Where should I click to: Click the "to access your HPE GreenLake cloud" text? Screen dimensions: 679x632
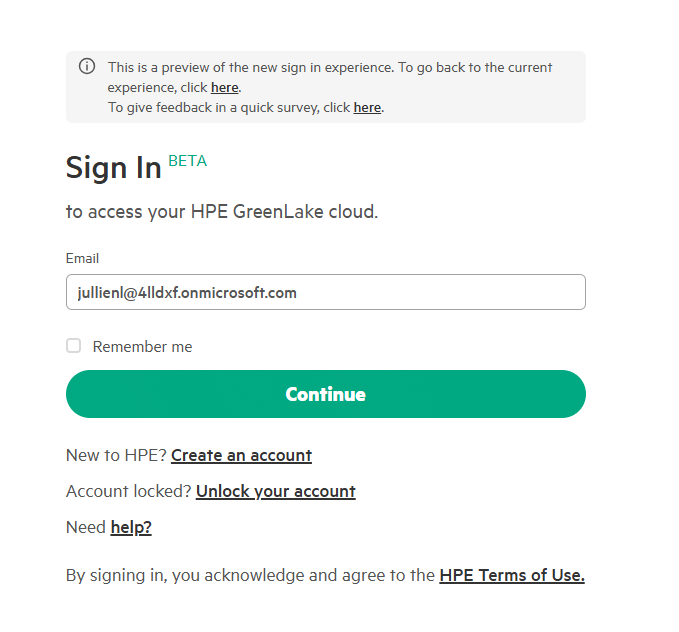point(221,212)
